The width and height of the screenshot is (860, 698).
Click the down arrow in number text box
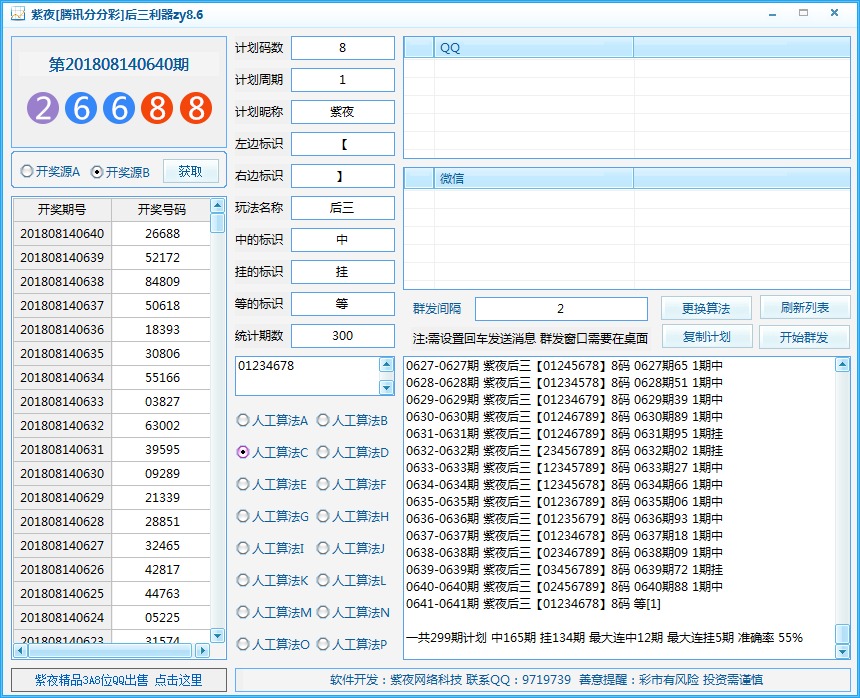pos(386,387)
